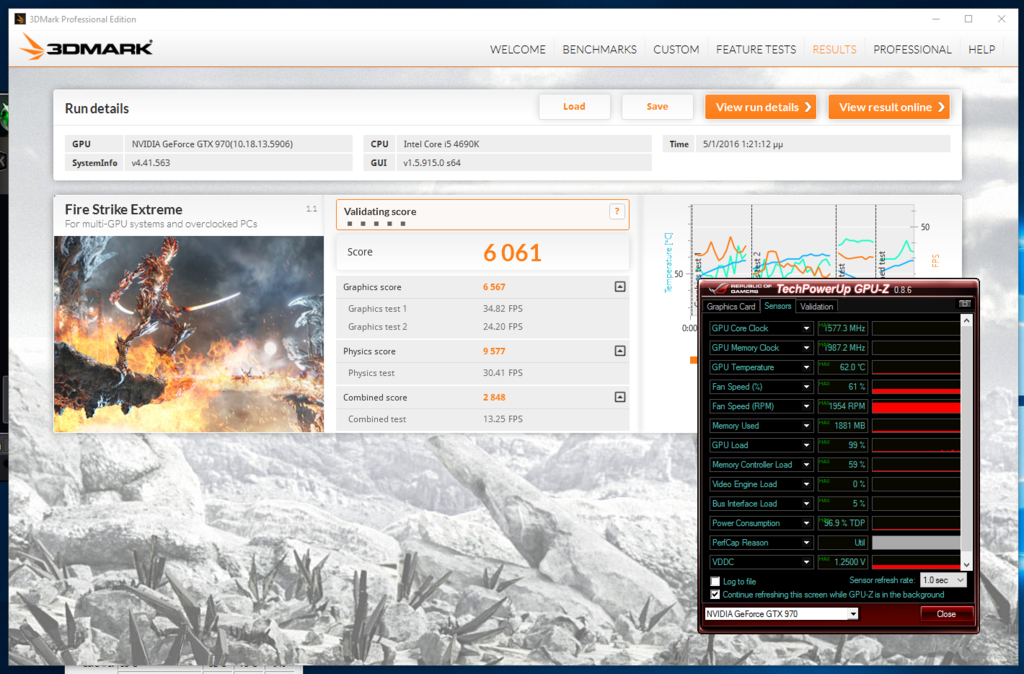Open the HELP tab

pos(981,50)
